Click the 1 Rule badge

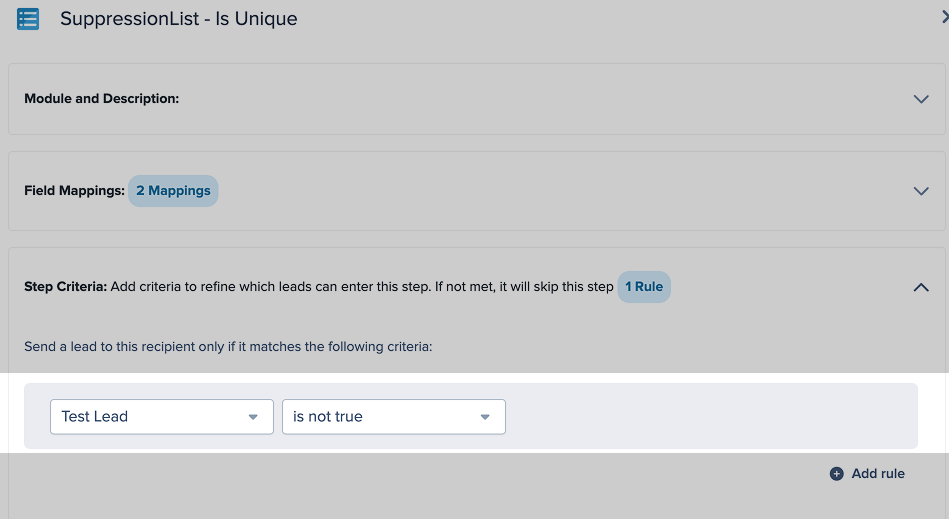[x=644, y=287]
